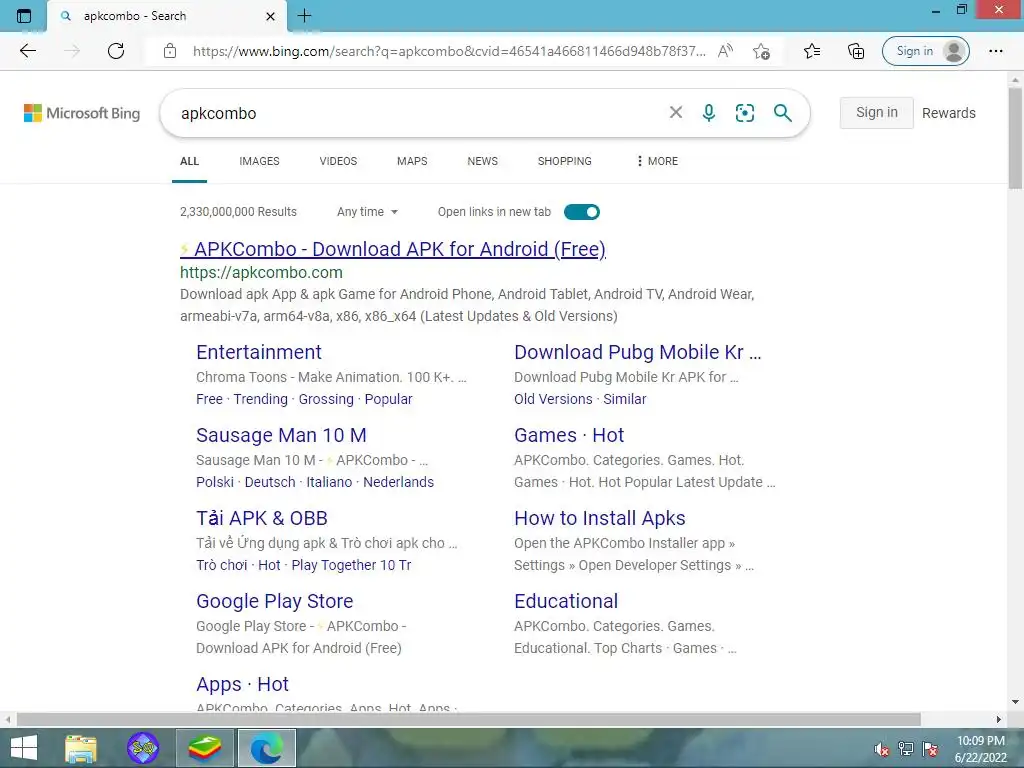Screen dimensions: 1024x768
Task: Click the taskbar clock showing 10:09 PM
Action: click(x=980, y=749)
